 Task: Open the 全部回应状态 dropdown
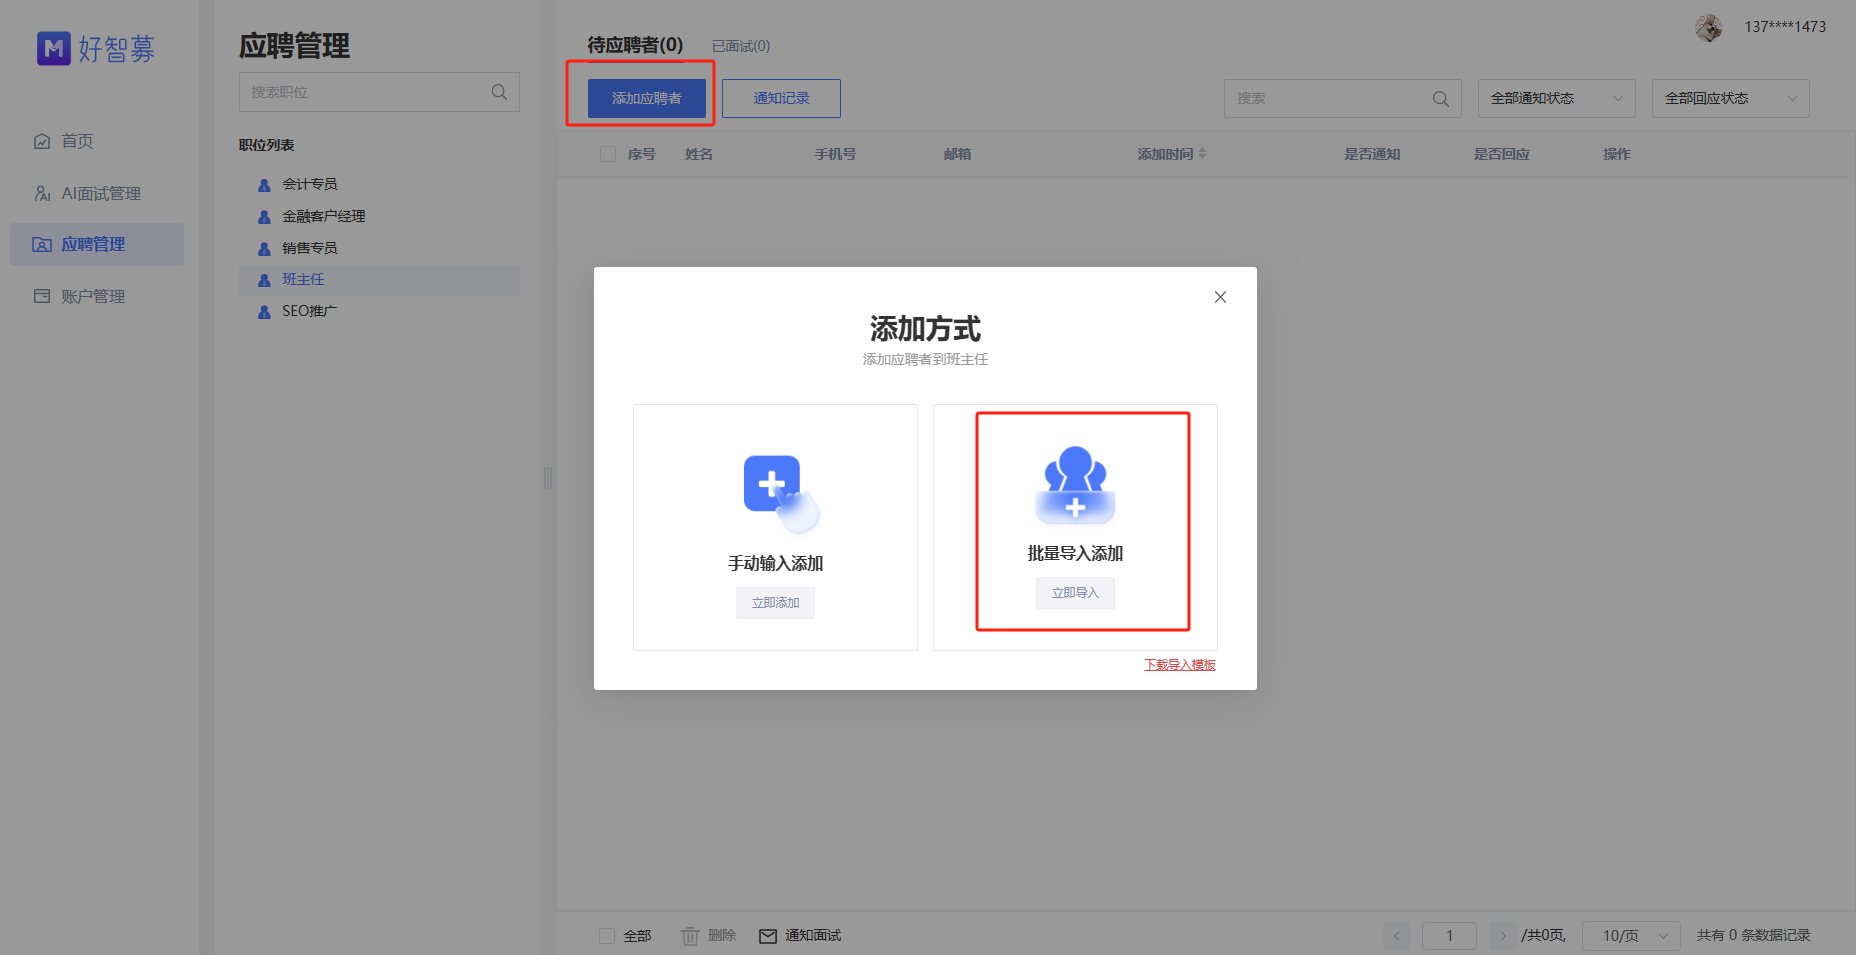click(1730, 98)
